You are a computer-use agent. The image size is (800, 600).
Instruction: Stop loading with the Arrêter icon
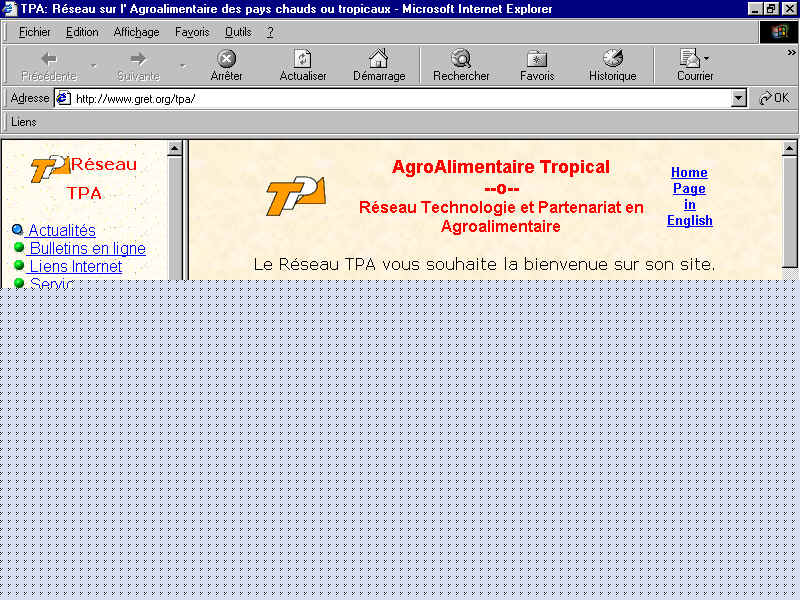click(227, 59)
